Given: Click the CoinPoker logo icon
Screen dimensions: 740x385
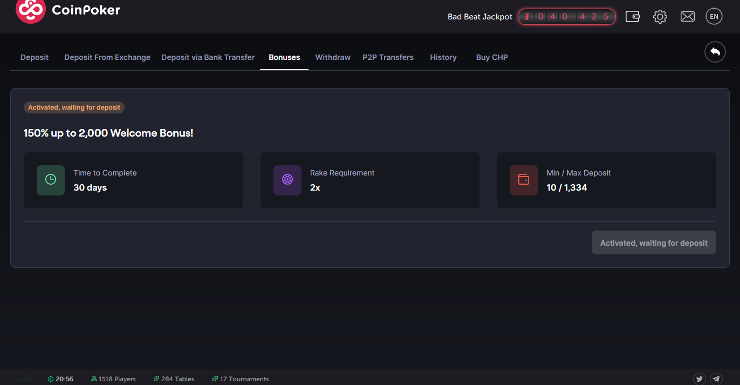Looking at the screenshot, I should [x=31, y=10].
